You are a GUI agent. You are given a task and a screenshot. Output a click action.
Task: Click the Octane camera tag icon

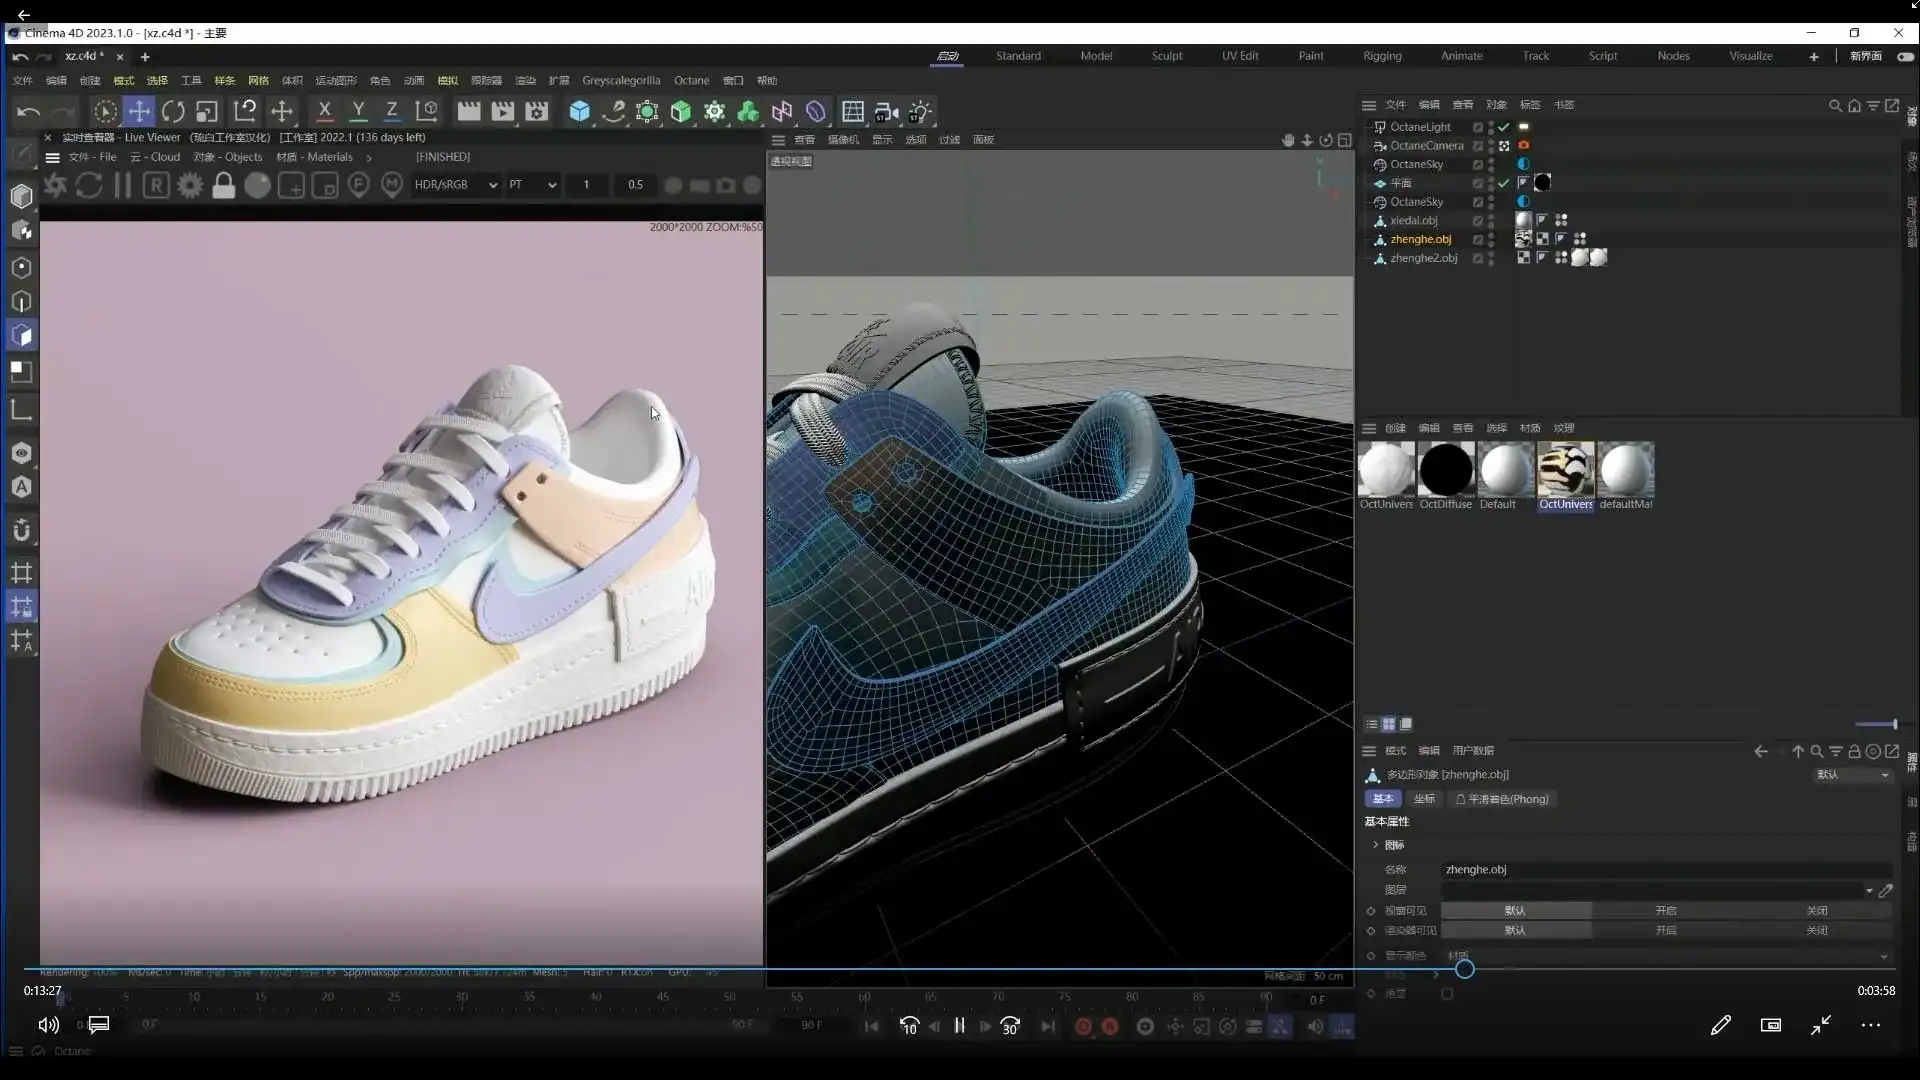coord(1524,146)
